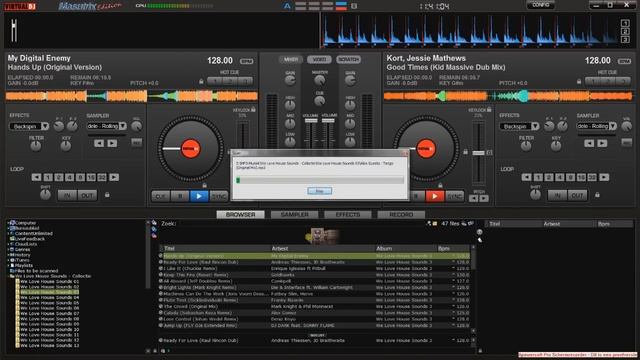Image resolution: width=640 pixels, height=360 pixels.
Task: Show the SCRATCH center panel
Action: pyautogui.click(x=348, y=60)
